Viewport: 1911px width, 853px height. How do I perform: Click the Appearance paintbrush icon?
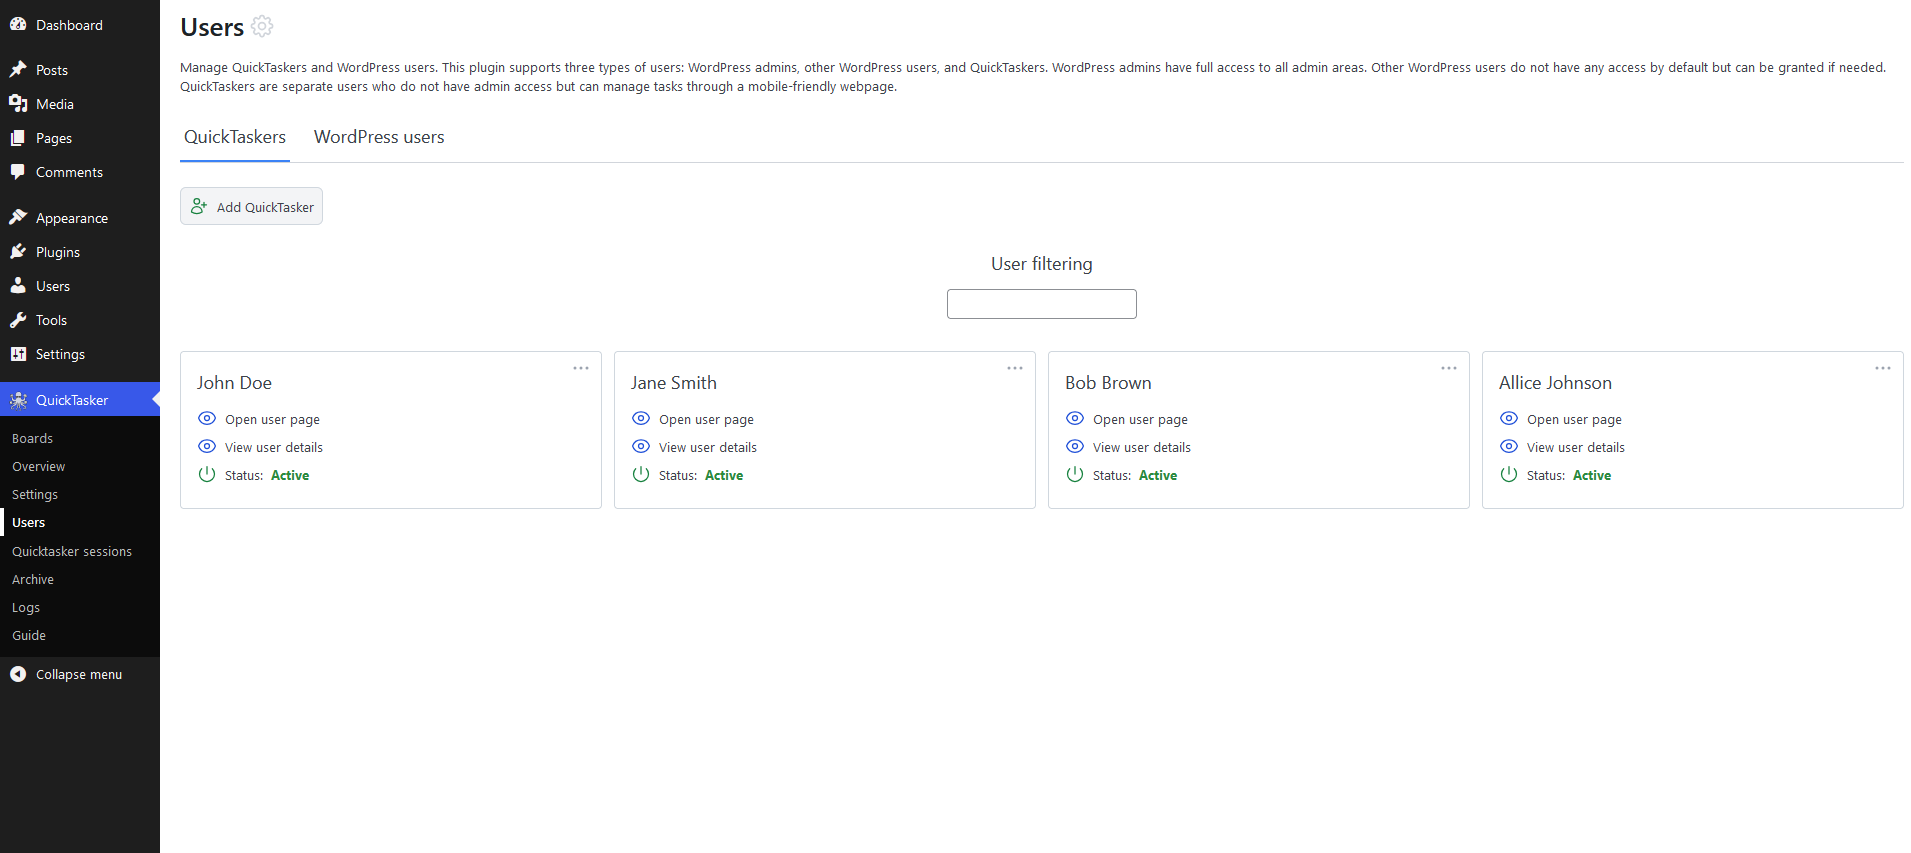[x=18, y=217]
